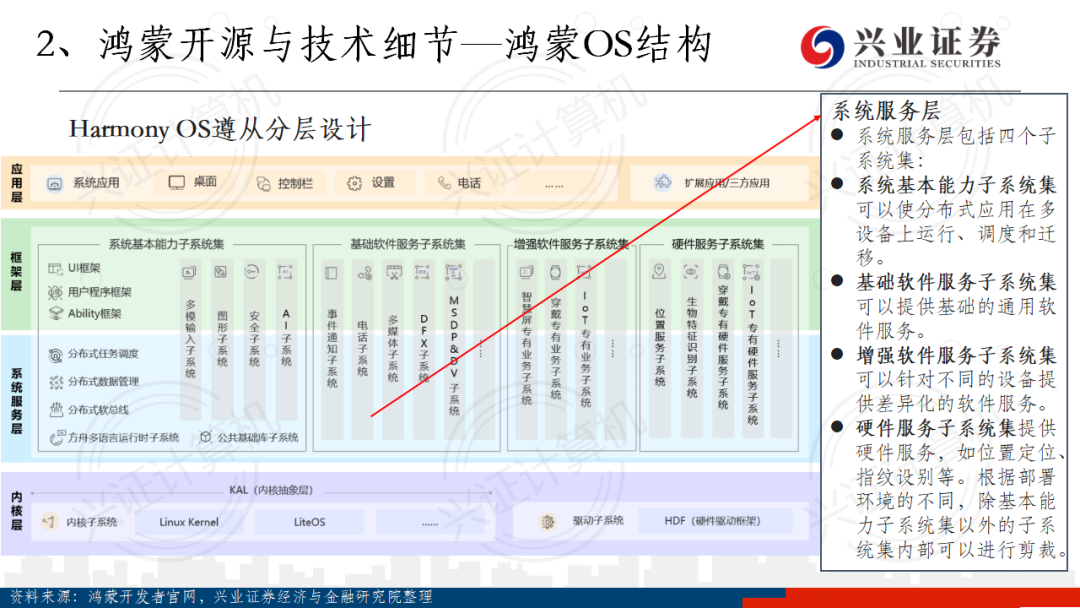Click the 用户程序框架 icon
This screenshot has width=1080, height=608.
coord(56,291)
